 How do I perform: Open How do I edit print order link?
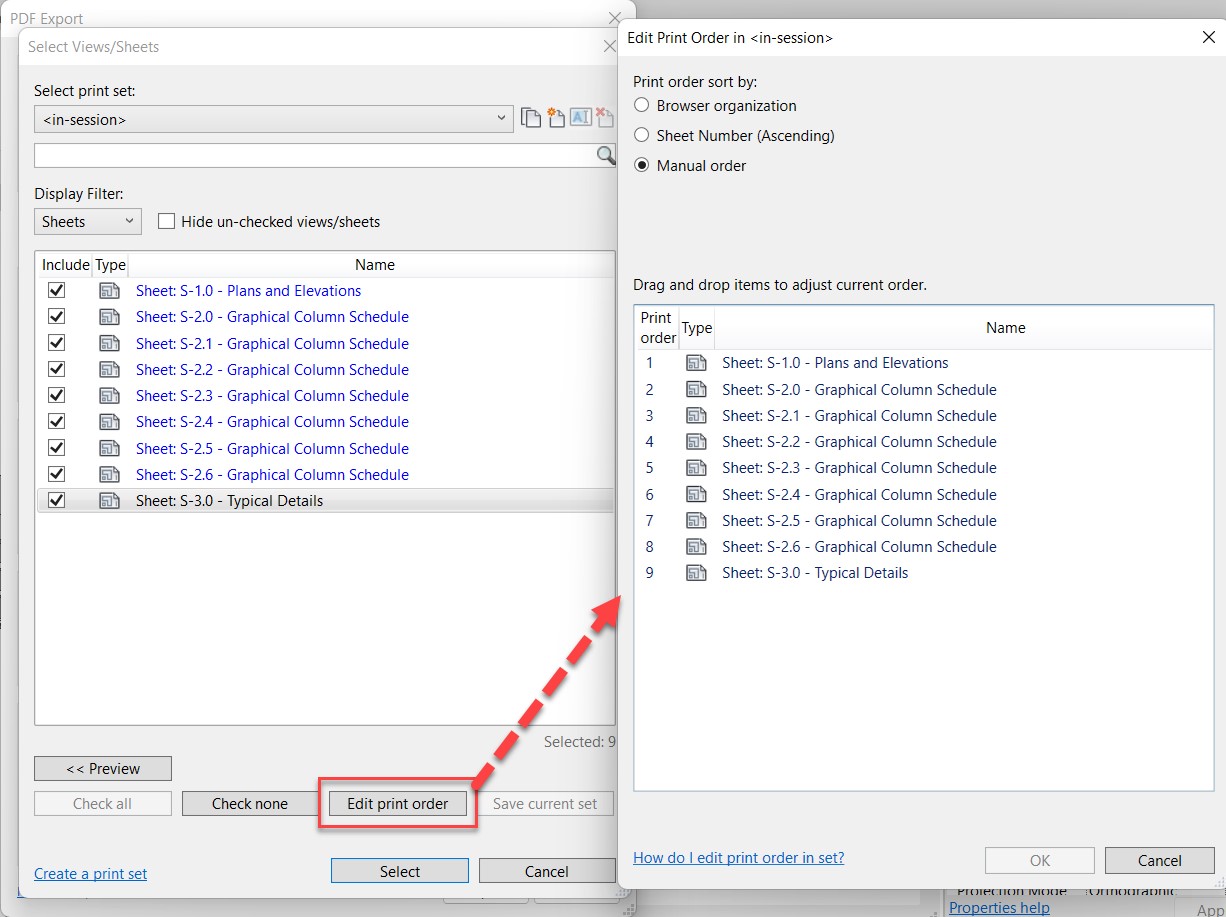pyautogui.click(x=739, y=858)
